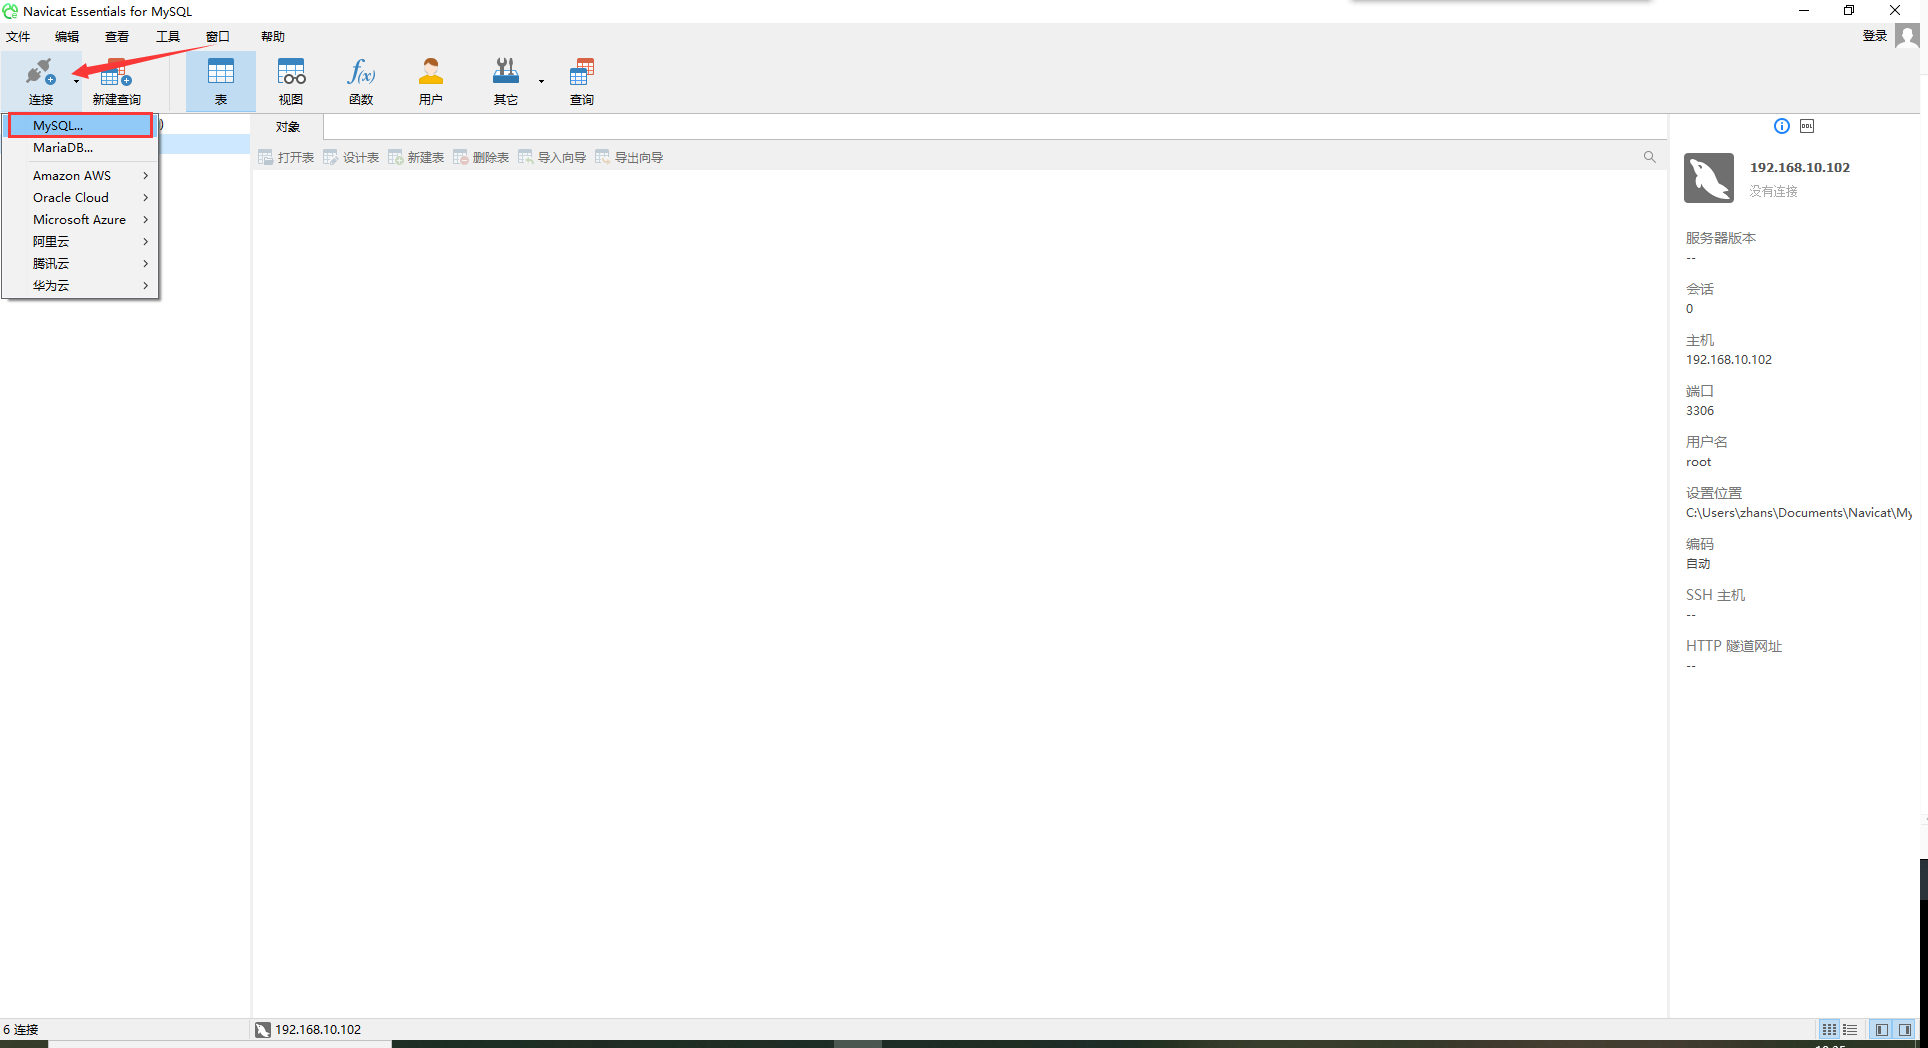Open the 文件 menu

pos(18,36)
